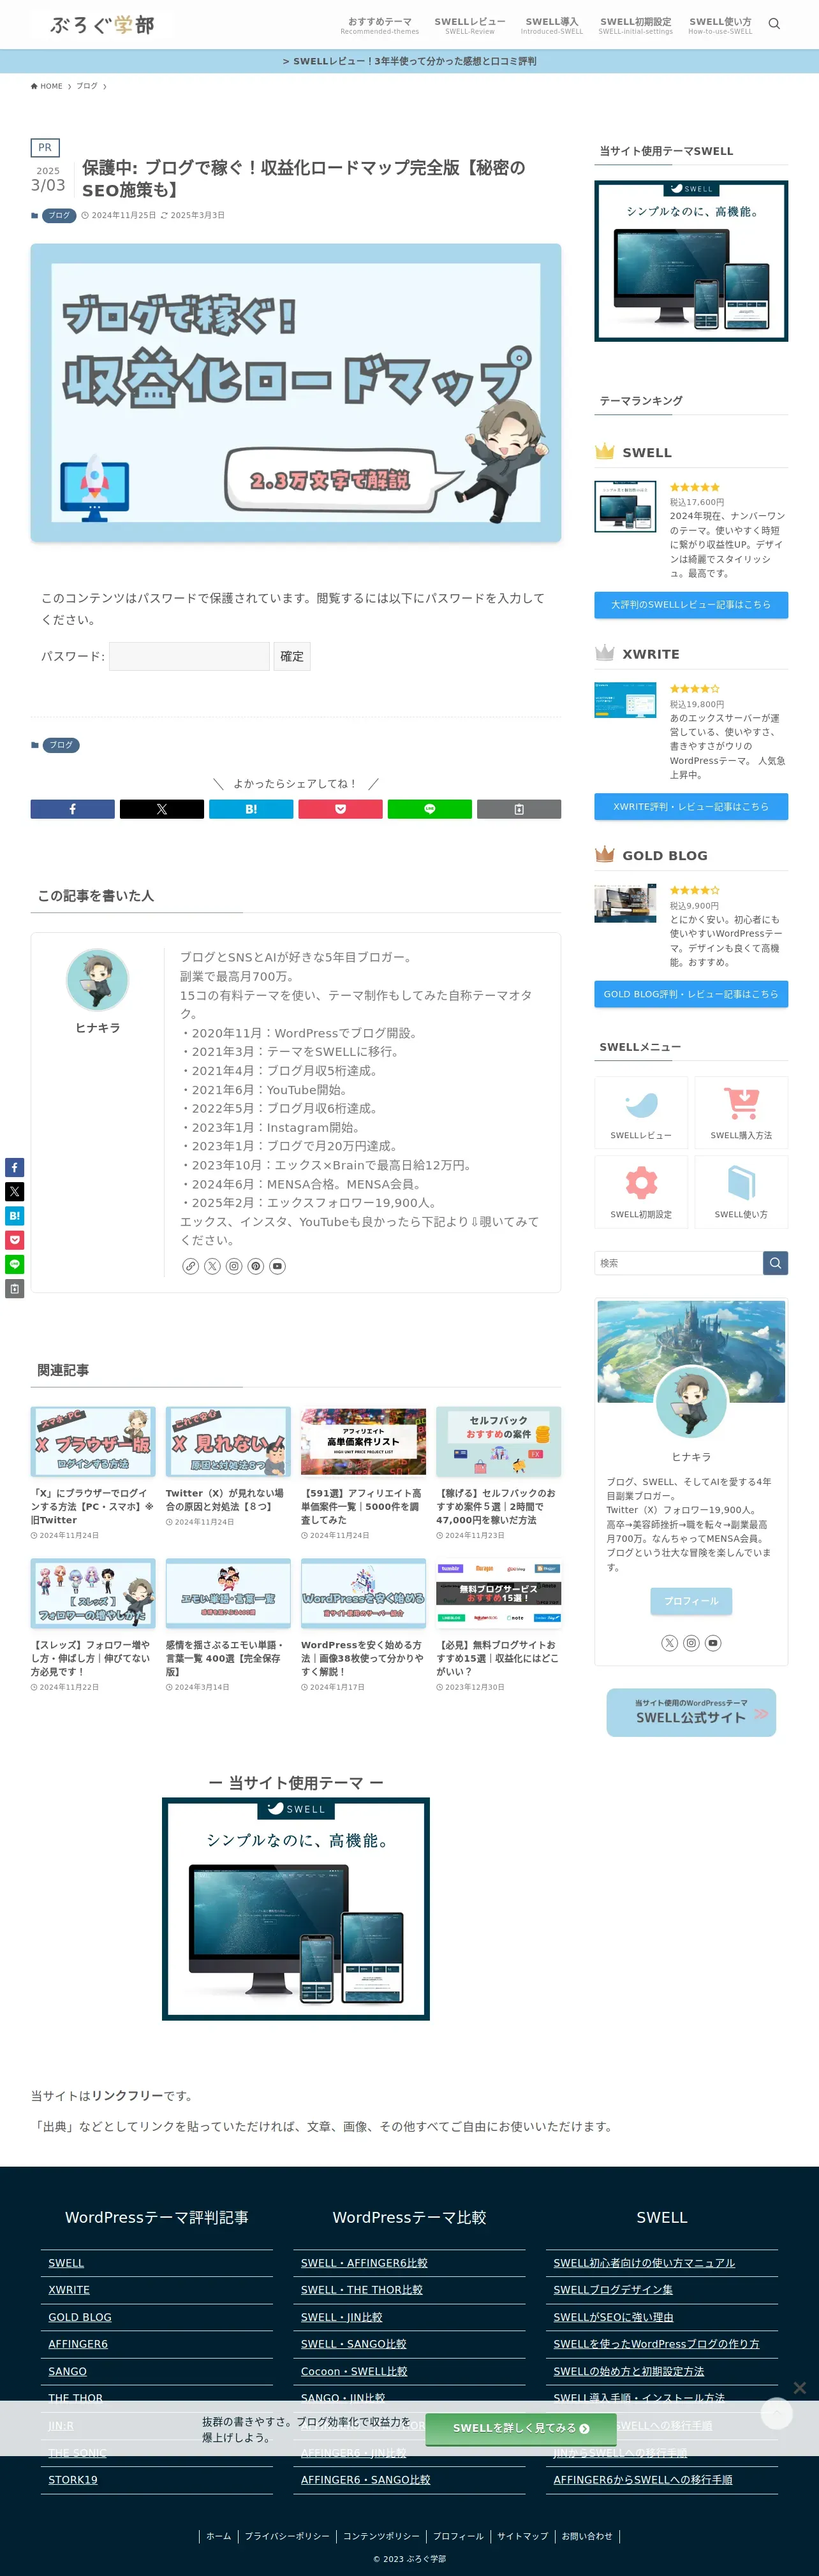This screenshot has height=2576, width=819.
Task: Click SWELL公式サイト sidebar banner
Action: (x=691, y=1712)
